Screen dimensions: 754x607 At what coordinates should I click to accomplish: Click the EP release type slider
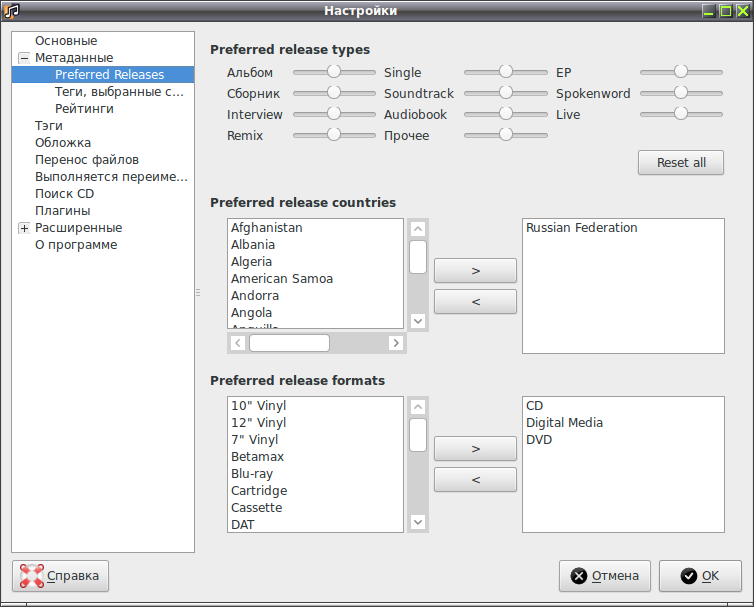click(x=681, y=72)
